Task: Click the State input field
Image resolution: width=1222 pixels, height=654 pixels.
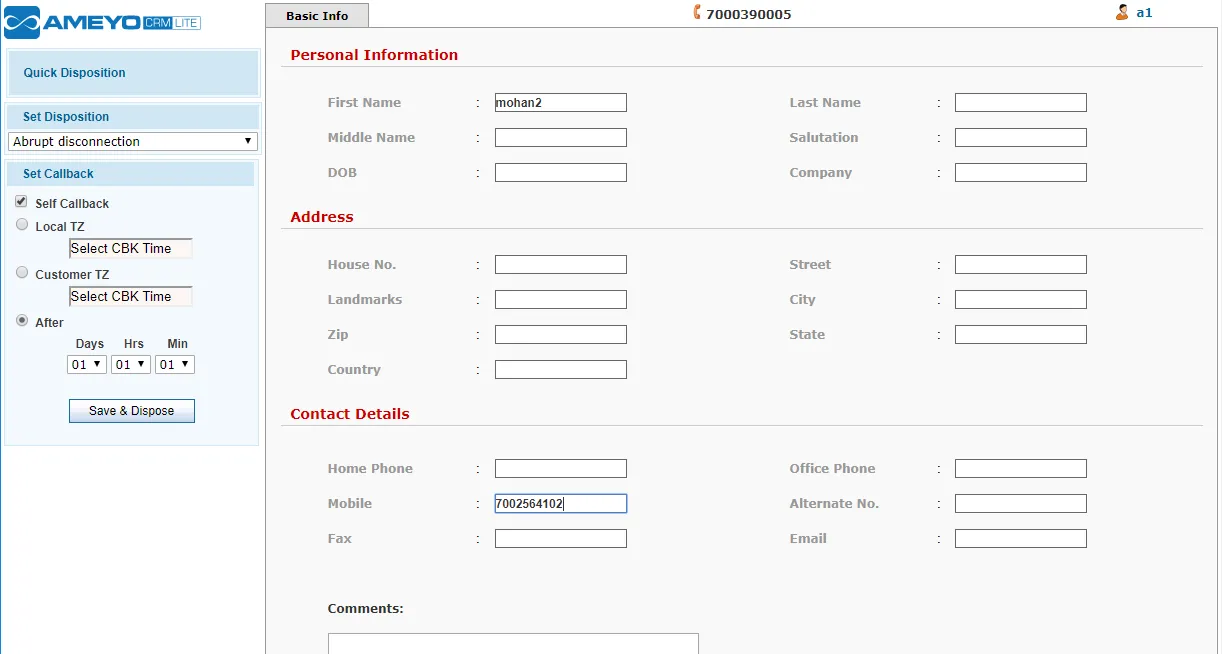Action: point(1021,335)
